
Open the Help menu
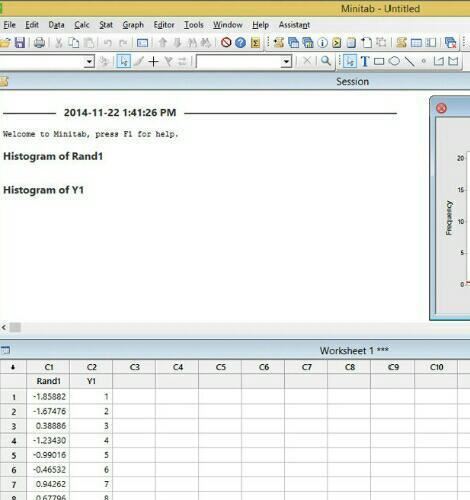pyautogui.click(x=260, y=25)
